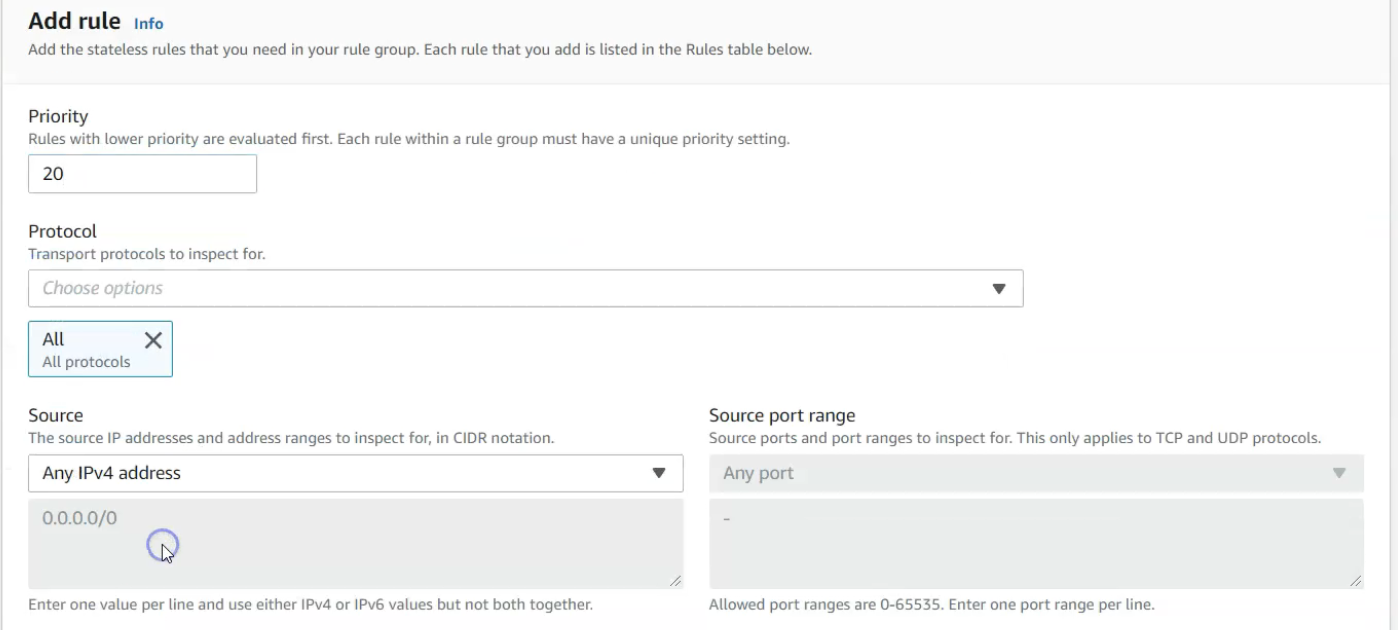Click the 'Protocol' field label

click(62, 231)
